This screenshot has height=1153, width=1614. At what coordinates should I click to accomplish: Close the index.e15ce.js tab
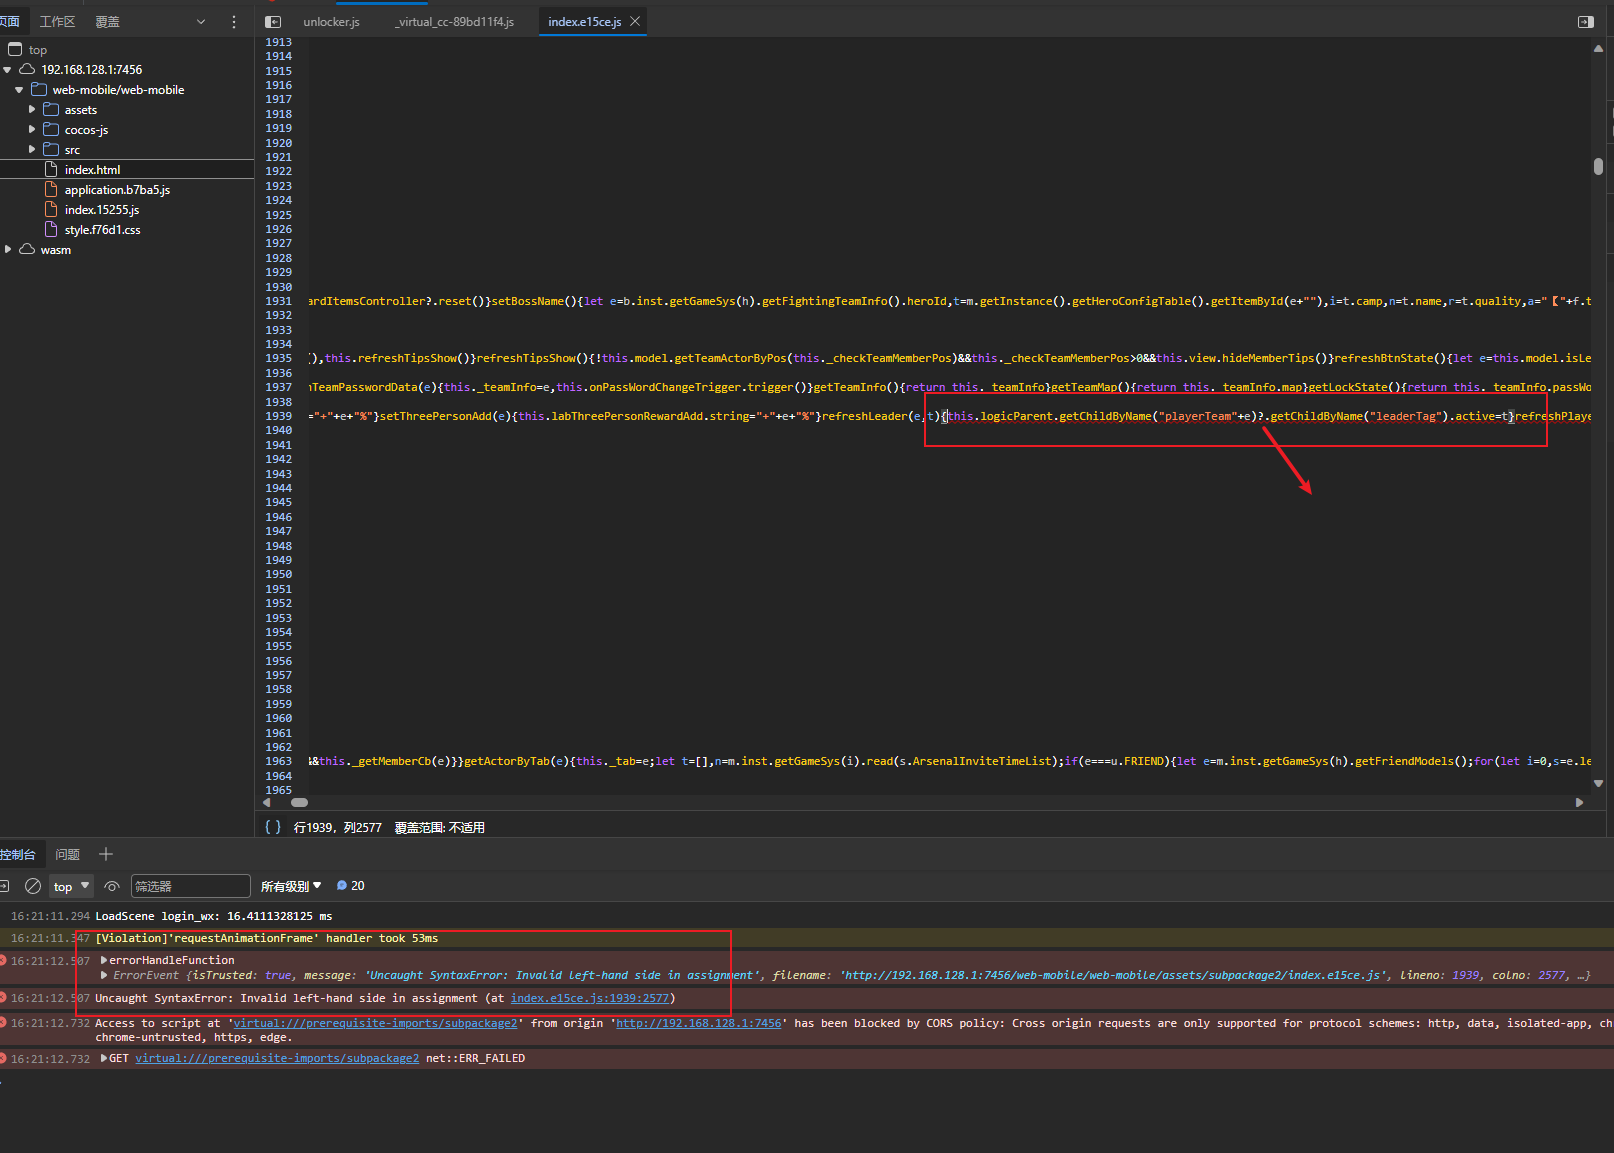pyautogui.click(x=634, y=21)
